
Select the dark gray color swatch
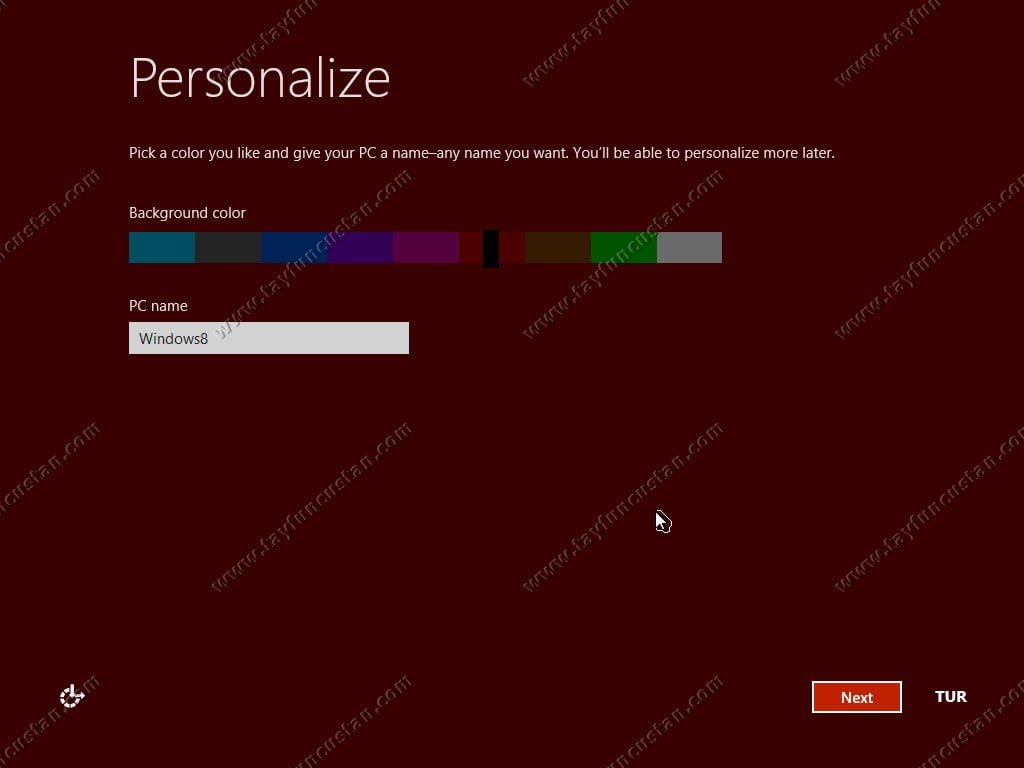[227, 247]
